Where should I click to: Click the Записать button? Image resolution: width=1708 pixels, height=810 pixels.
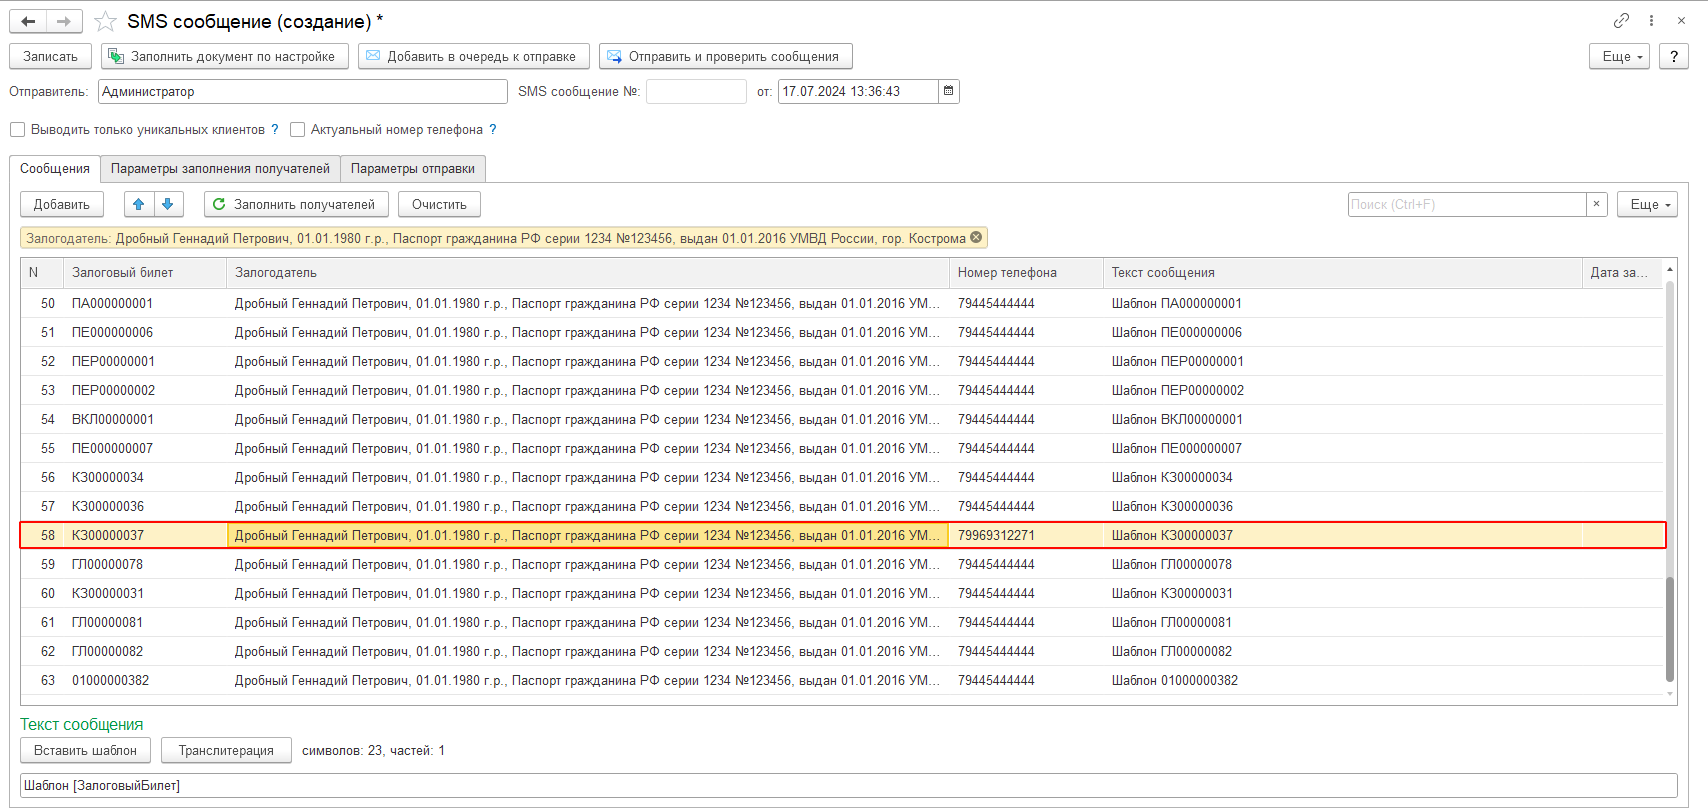[x=50, y=56]
